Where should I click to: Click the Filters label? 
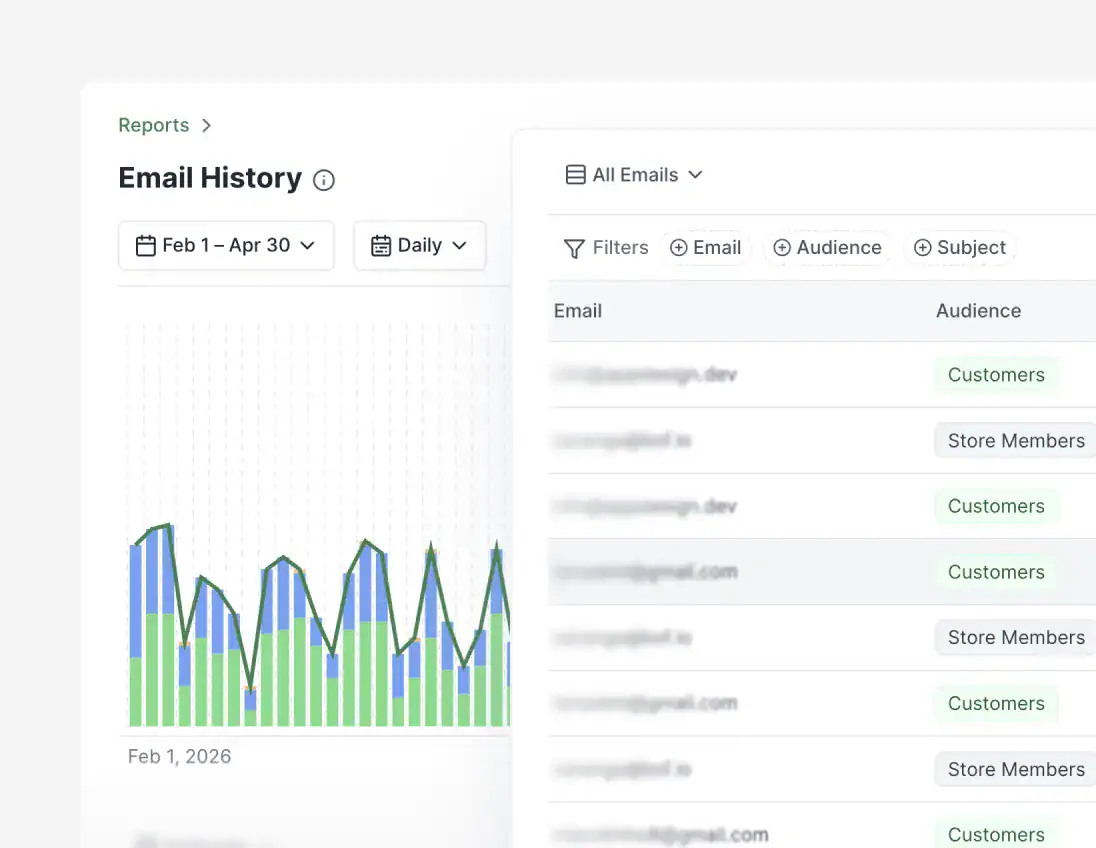tap(620, 247)
